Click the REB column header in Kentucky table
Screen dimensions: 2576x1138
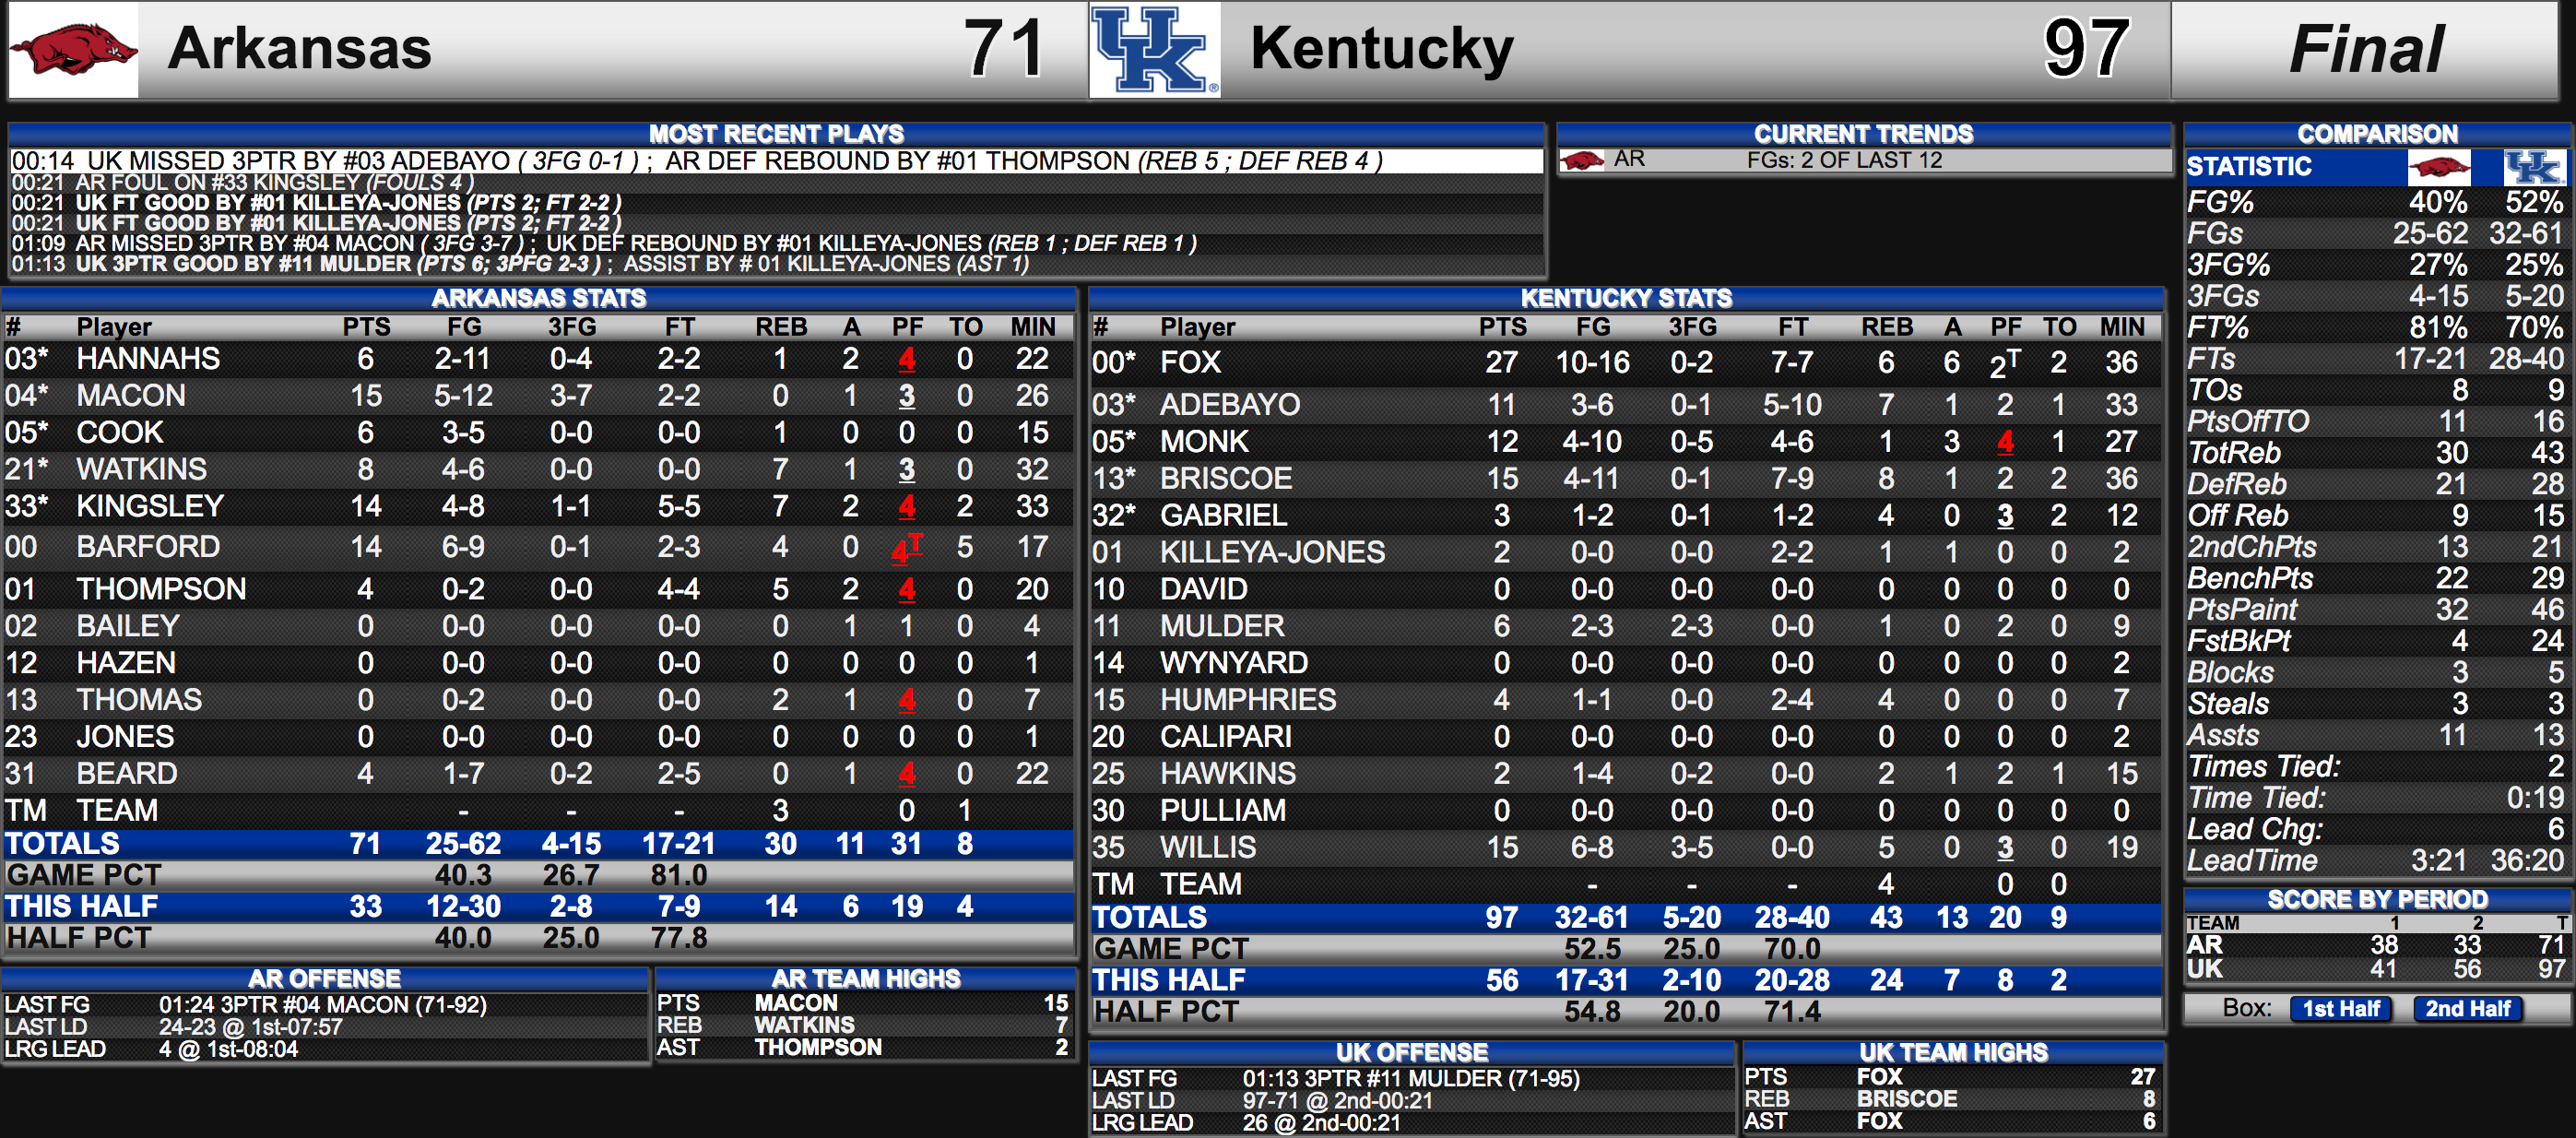coord(1886,327)
